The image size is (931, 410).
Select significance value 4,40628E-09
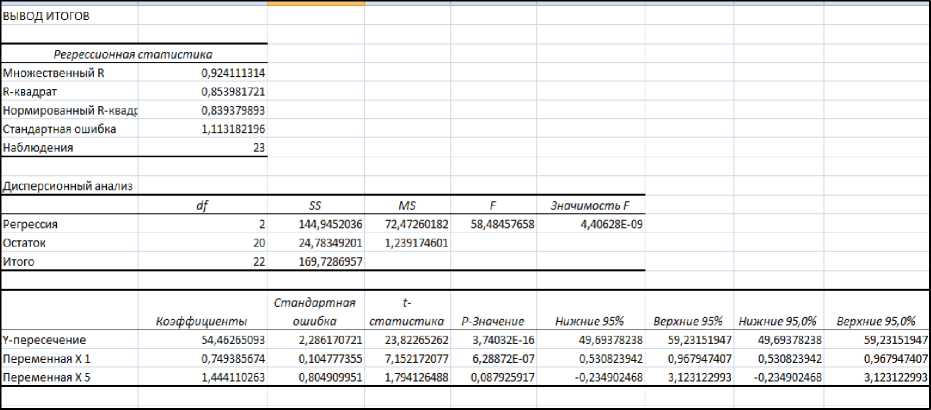[612, 224]
